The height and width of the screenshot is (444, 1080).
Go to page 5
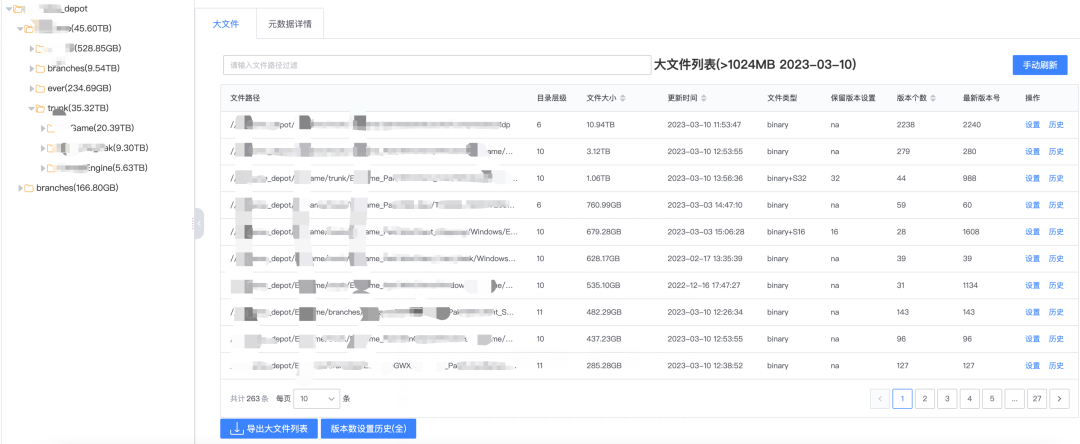(x=992, y=399)
